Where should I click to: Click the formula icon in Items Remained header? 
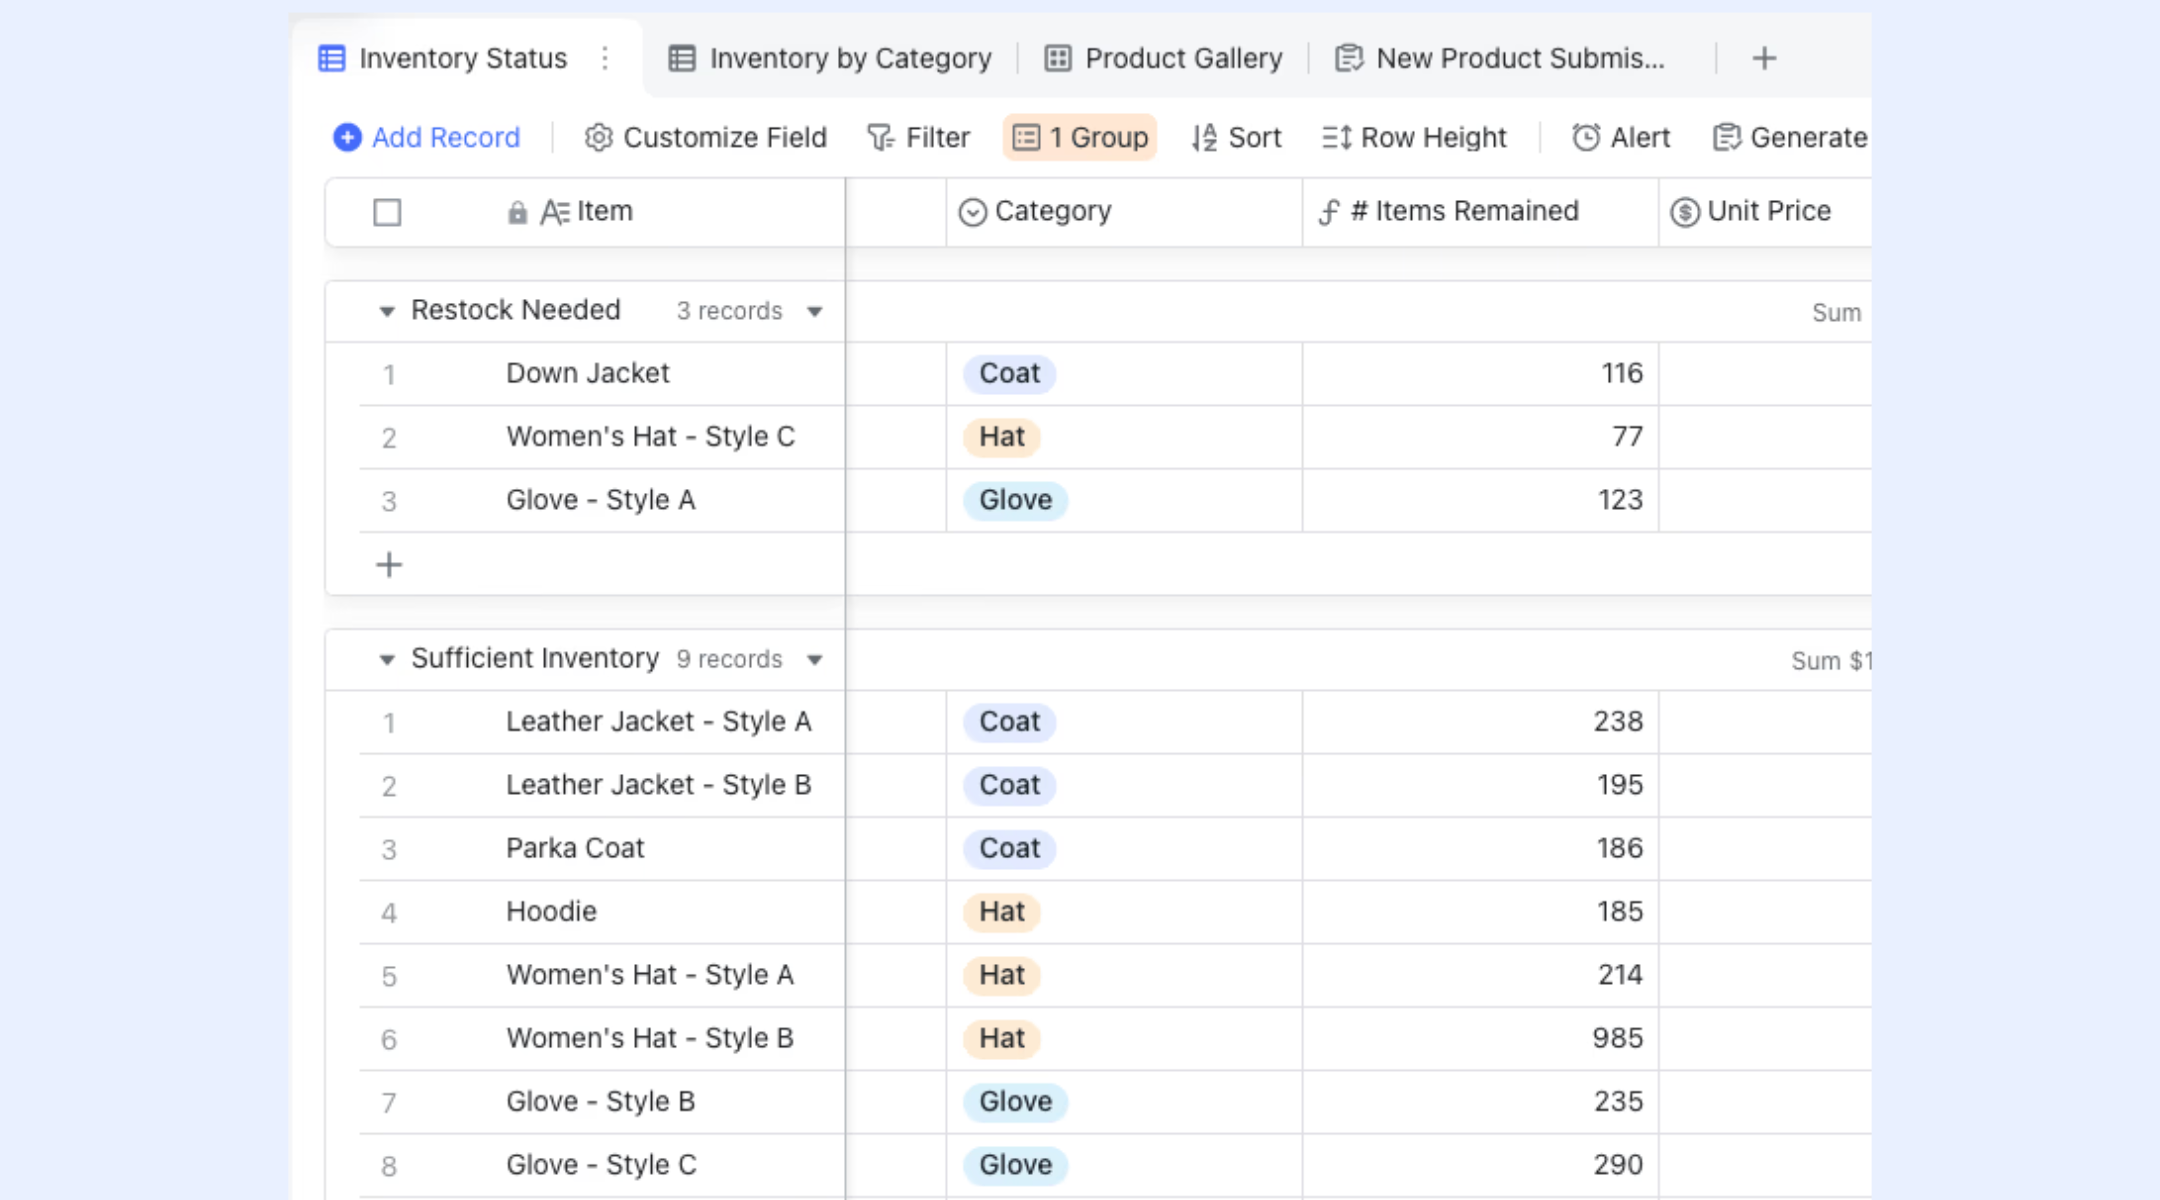pyautogui.click(x=1328, y=212)
